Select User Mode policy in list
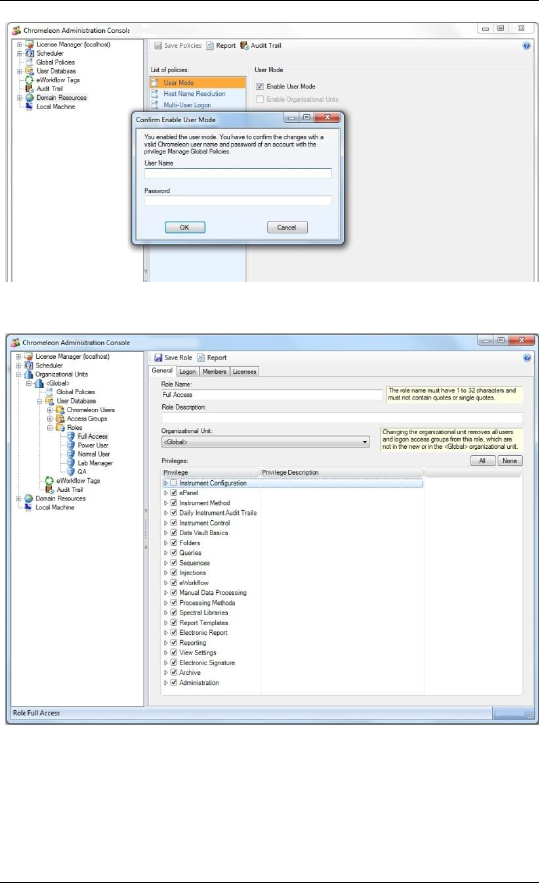The image size is (539, 883). click(x=198, y=83)
